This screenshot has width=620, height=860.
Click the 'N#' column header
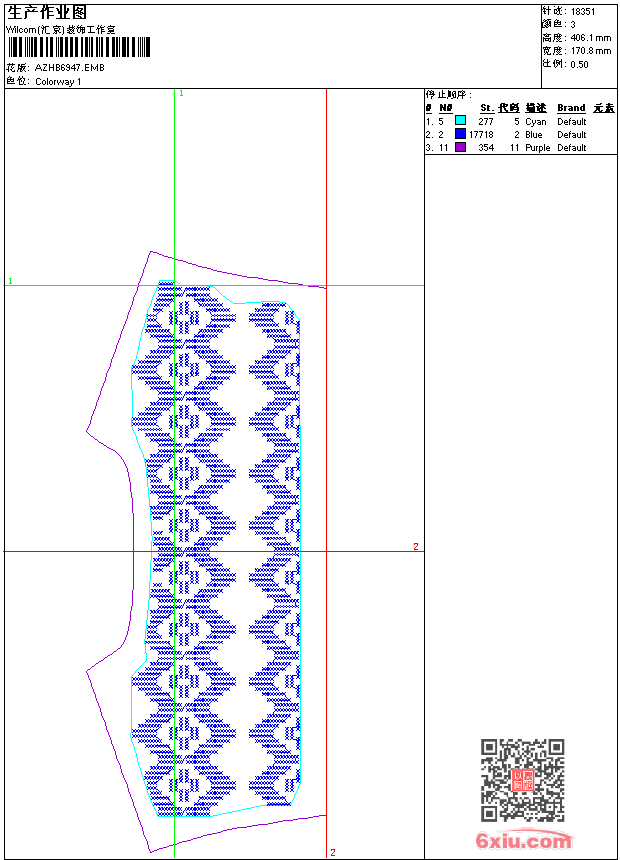point(446,108)
